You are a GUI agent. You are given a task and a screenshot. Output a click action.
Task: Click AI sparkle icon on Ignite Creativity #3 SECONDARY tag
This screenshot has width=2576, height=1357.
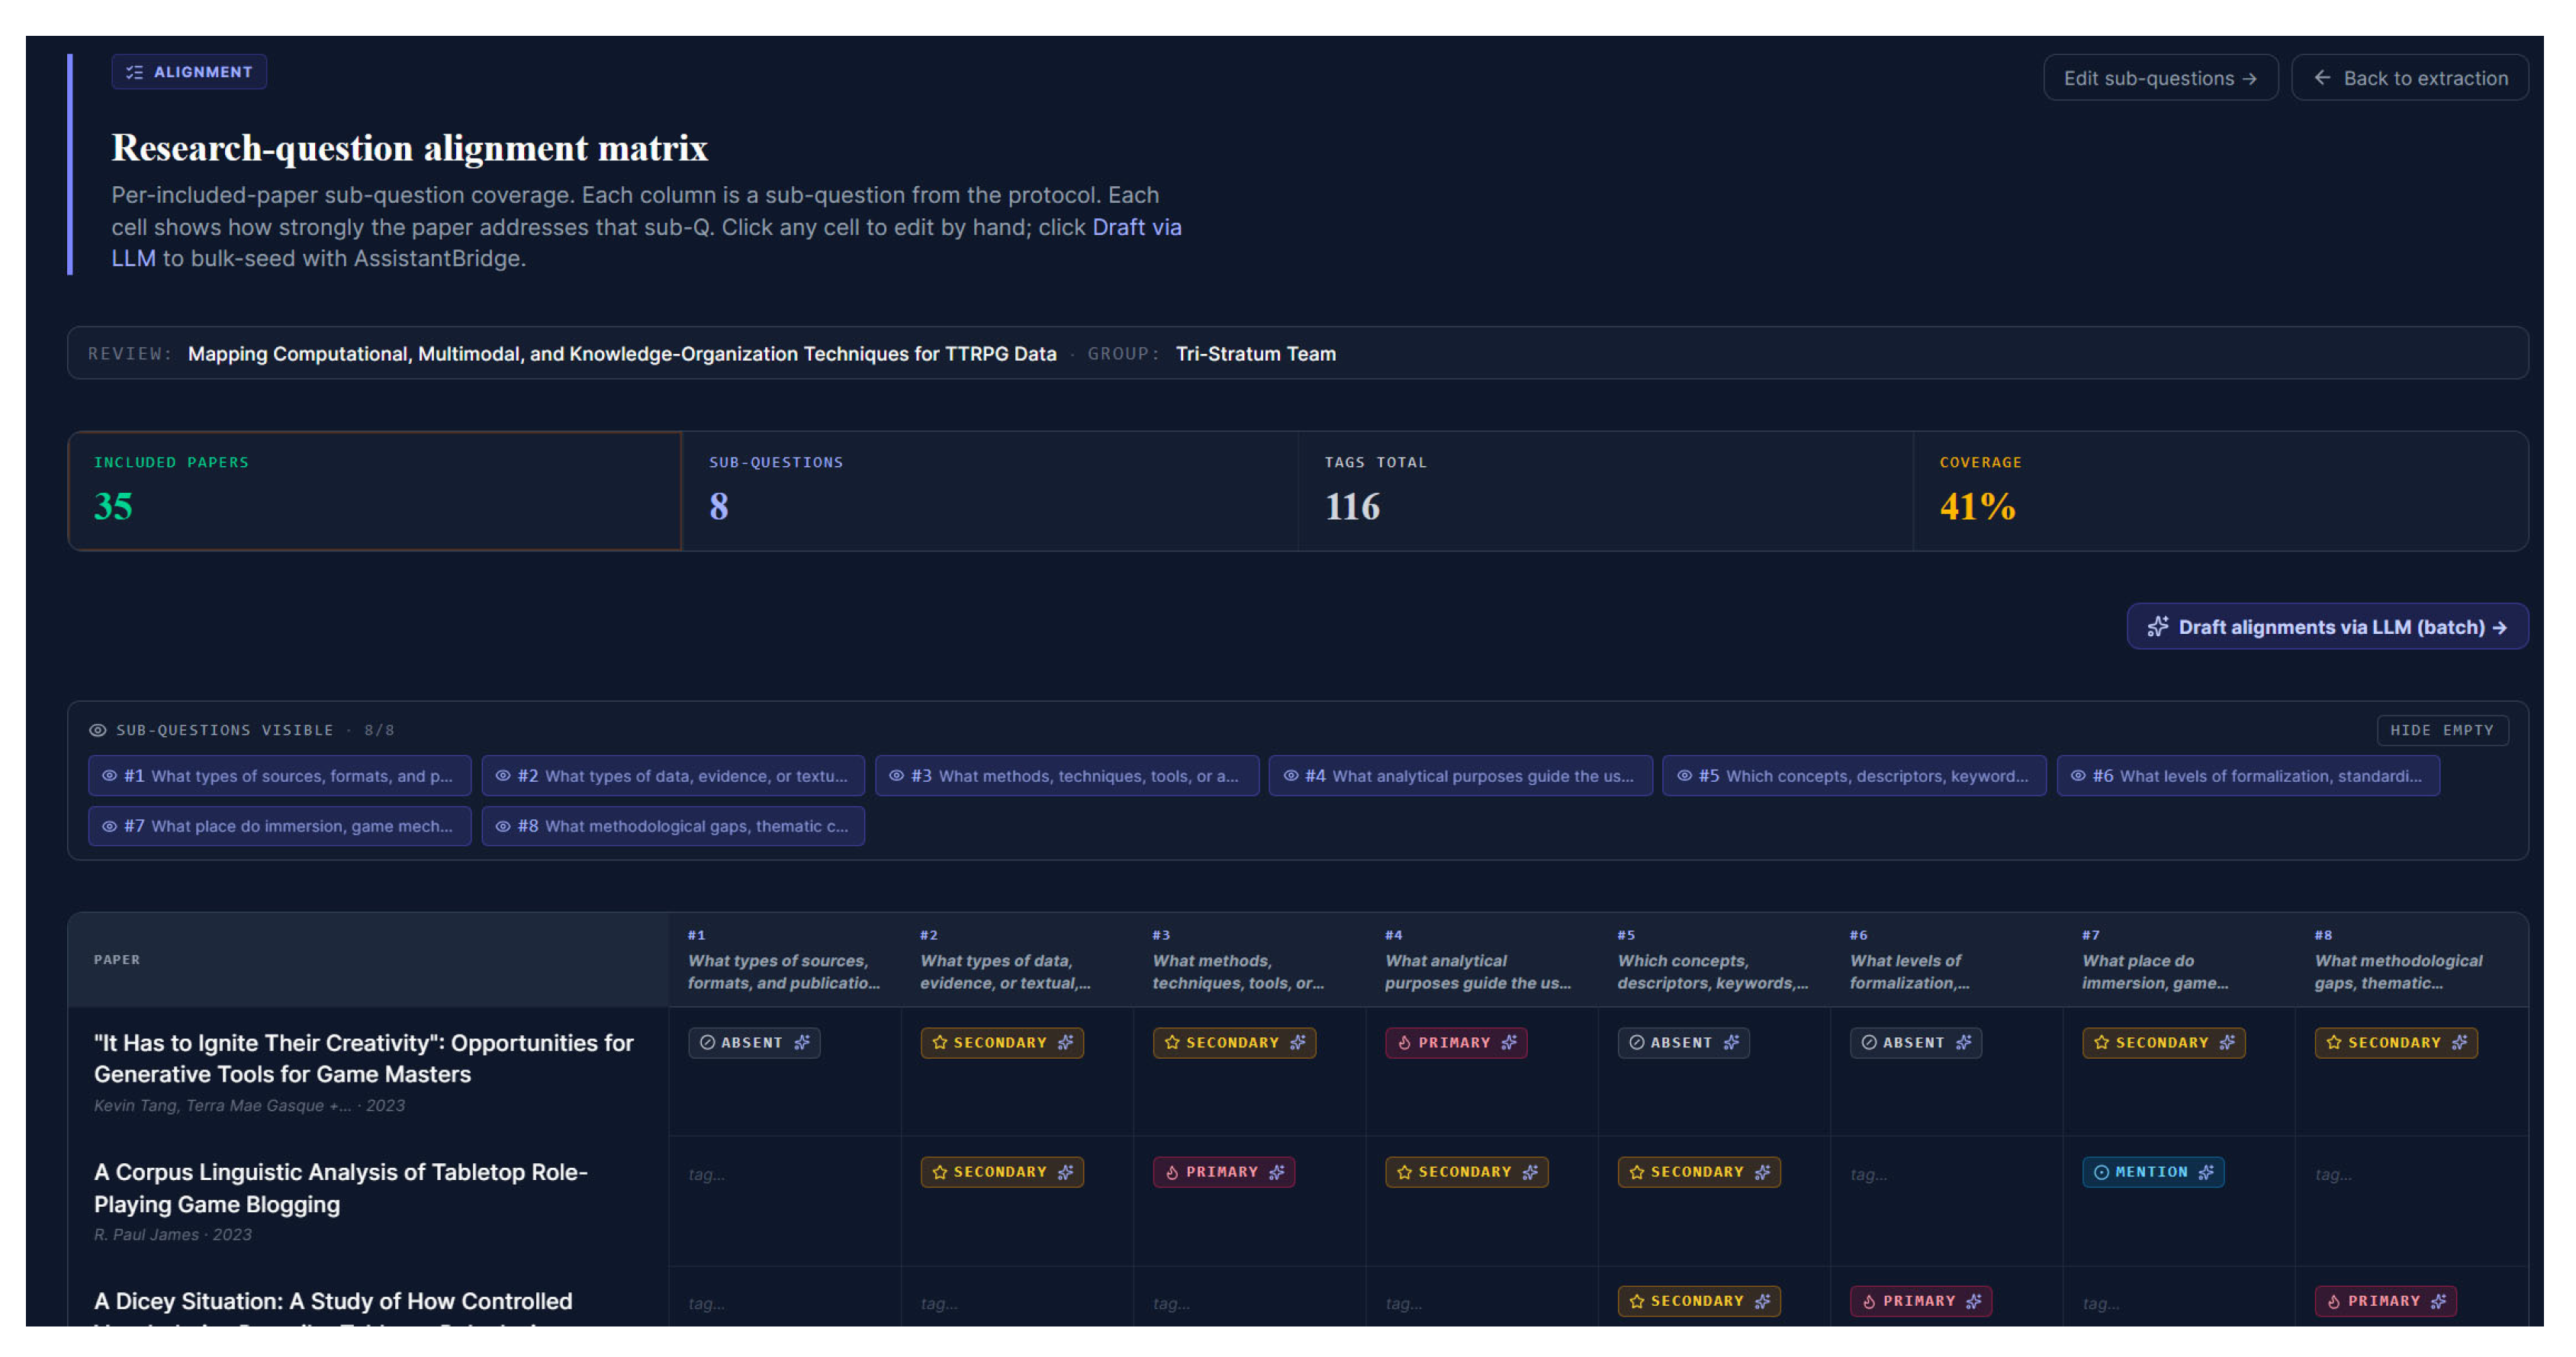click(1298, 1042)
